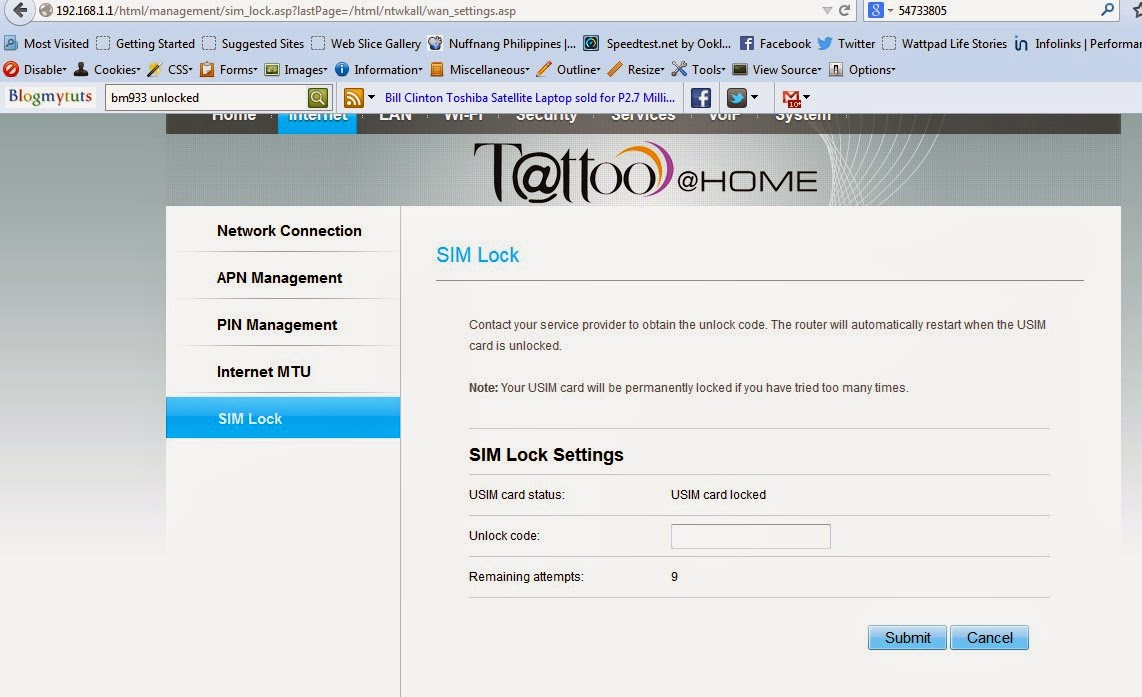This screenshot has width=1142, height=697.
Task: Click the SIM Lock page heading
Action: (x=478, y=255)
